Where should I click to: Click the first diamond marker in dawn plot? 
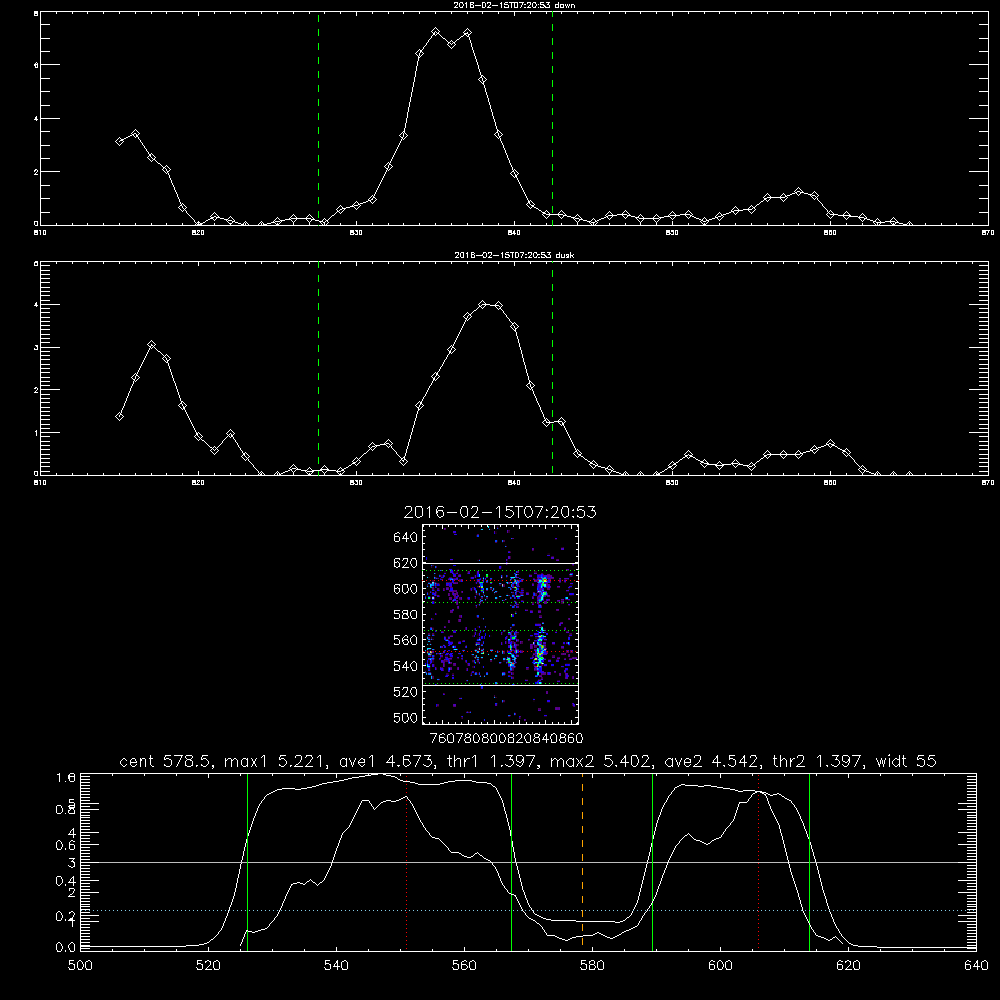coord(119,141)
